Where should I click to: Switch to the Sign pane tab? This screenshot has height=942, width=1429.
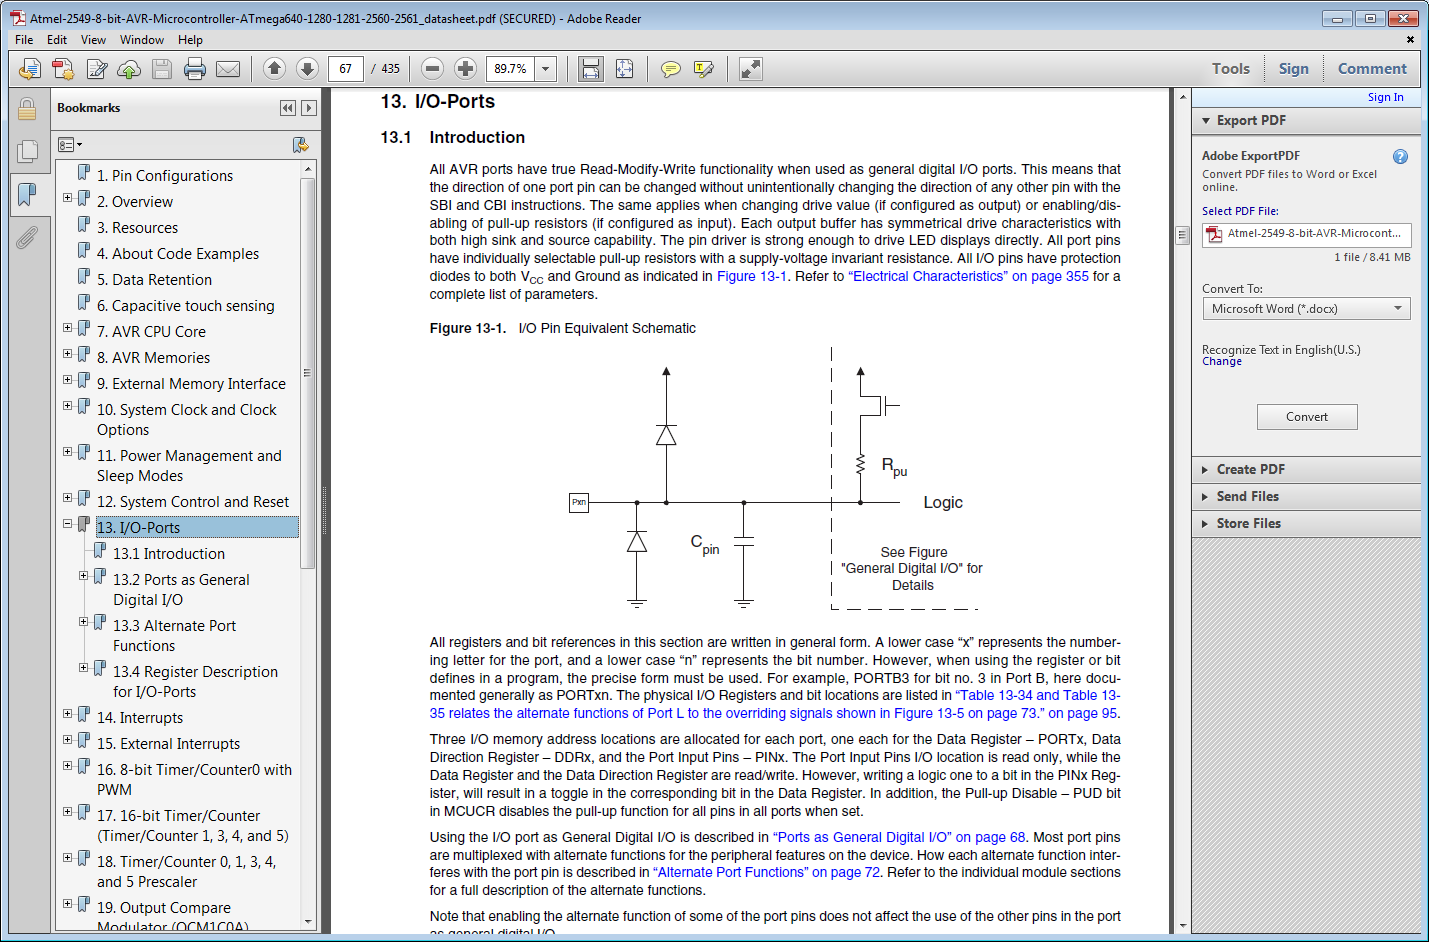click(1293, 69)
